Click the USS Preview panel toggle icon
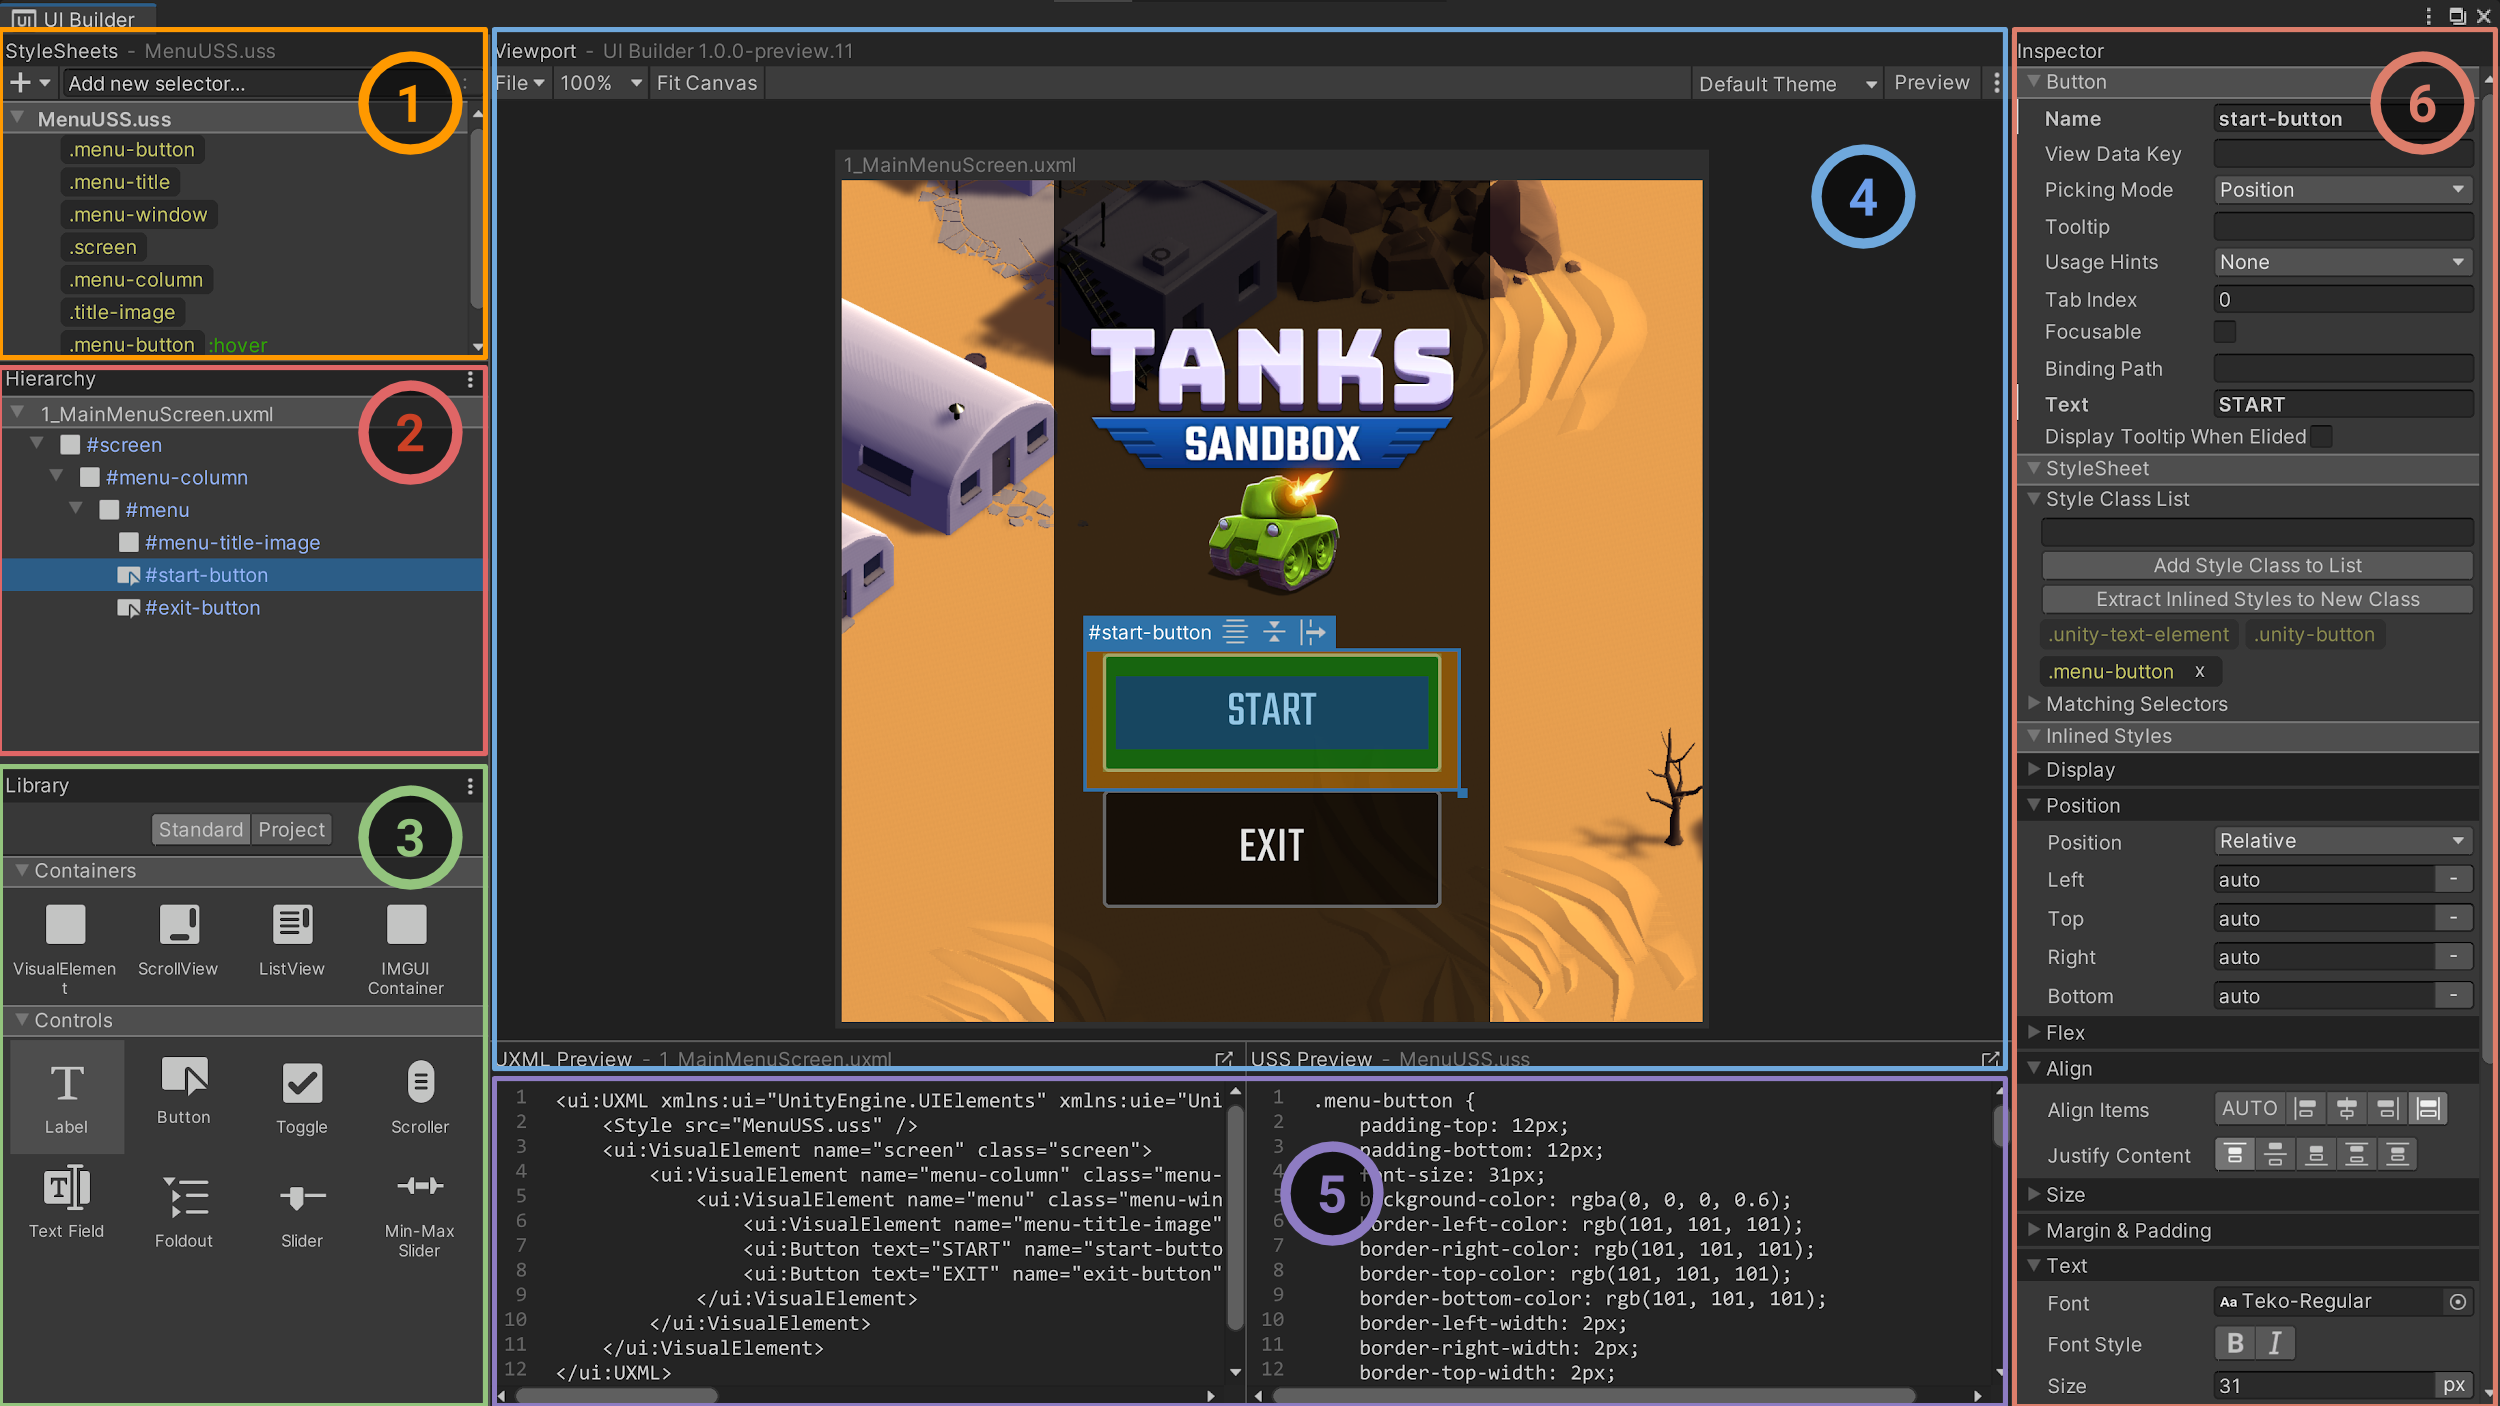 [x=1990, y=1059]
